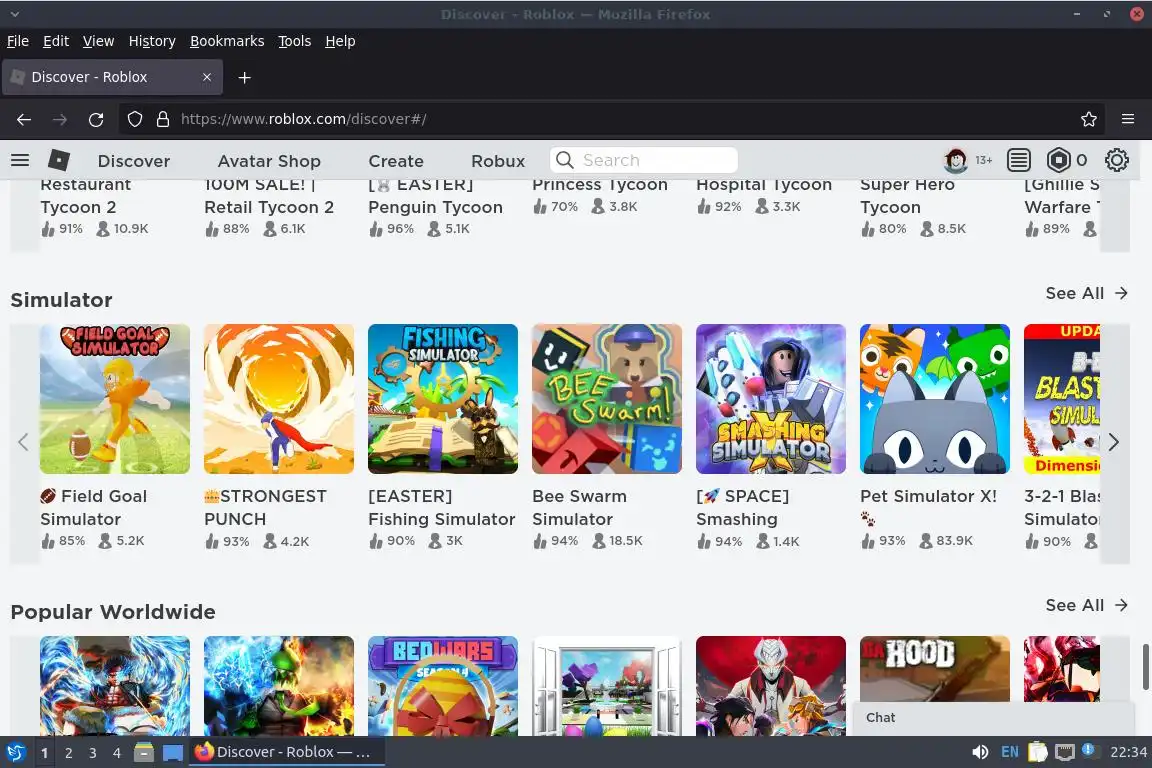Switch to workspace 2 on taskbar
This screenshot has height=768, width=1152.
(68, 753)
